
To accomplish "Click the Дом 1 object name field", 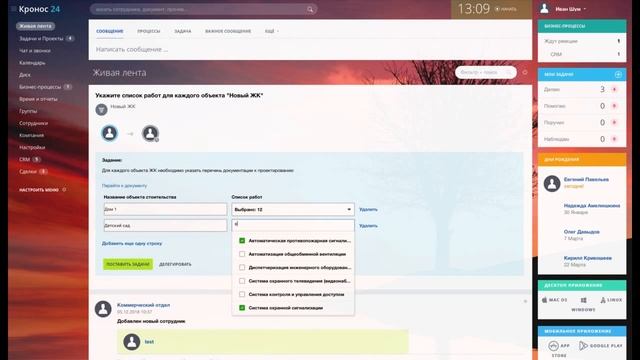I will click(x=165, y=209).
